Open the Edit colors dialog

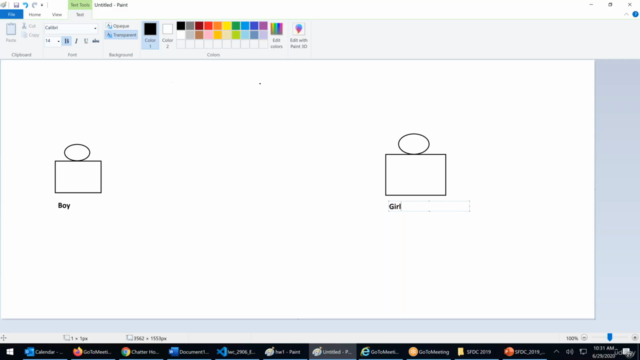point(276,35)
